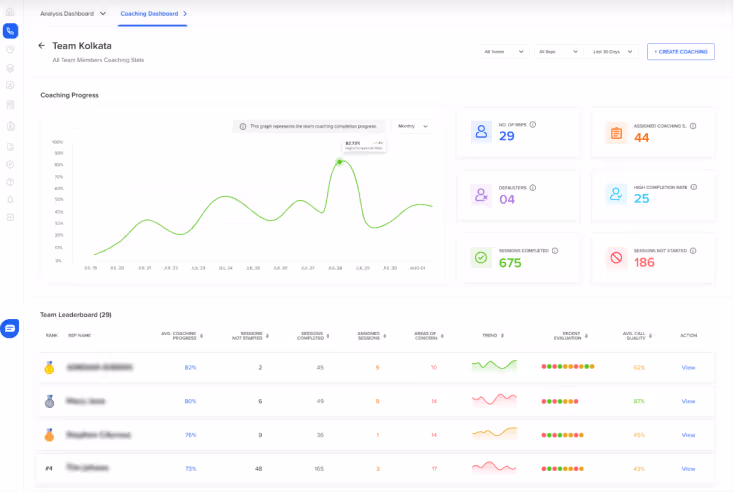This screenshot has width=734, height=492.
Task: Click the green trend sparkline in first row
Action: coord(494,366)
